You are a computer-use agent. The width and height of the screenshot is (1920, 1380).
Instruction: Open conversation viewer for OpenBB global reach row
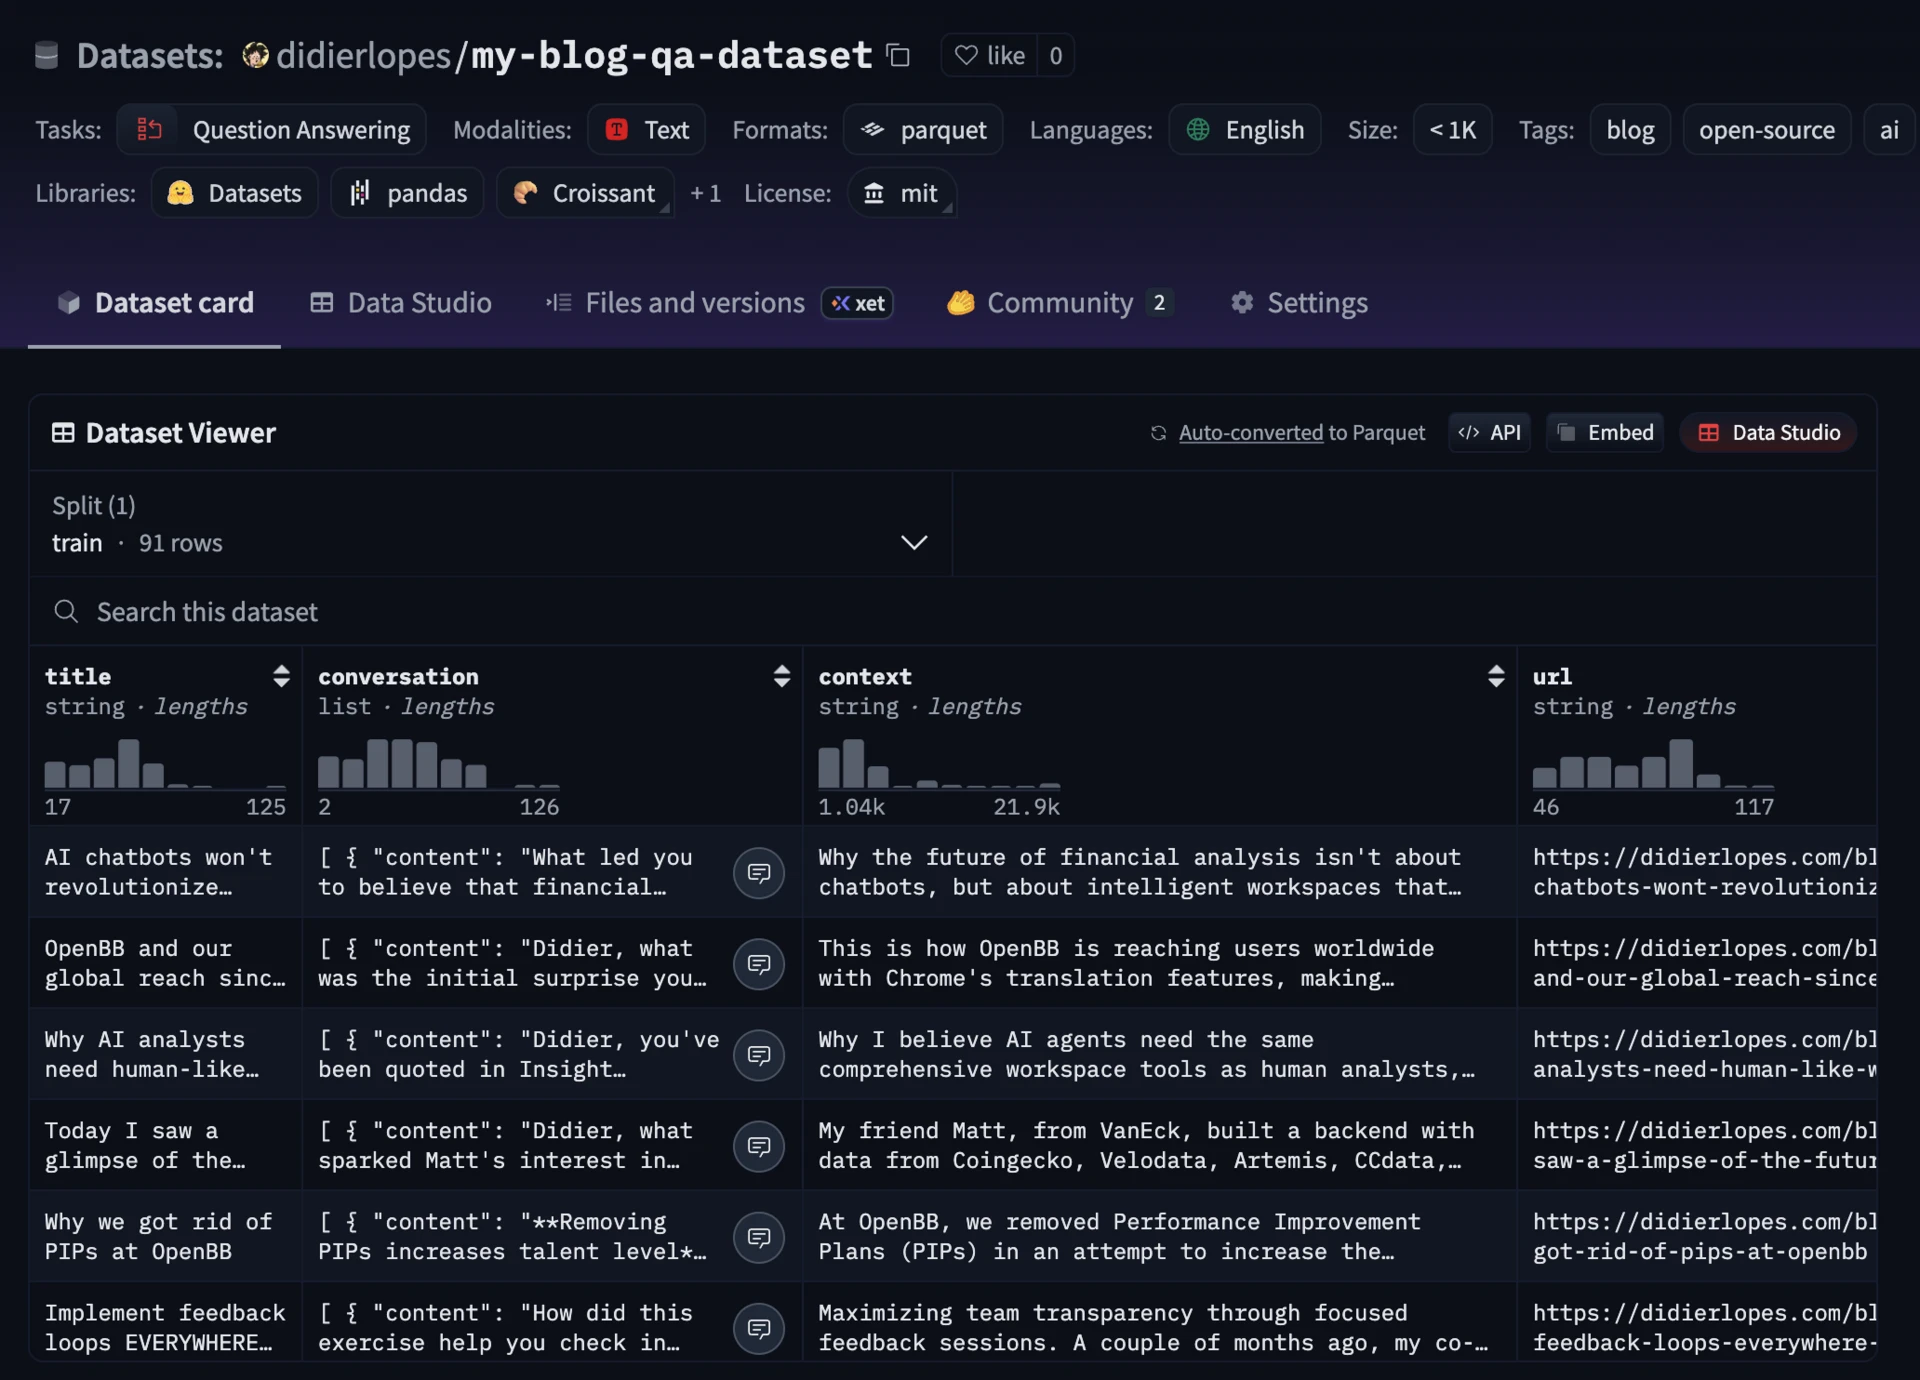pyautogui.click(x=758, y=964)
